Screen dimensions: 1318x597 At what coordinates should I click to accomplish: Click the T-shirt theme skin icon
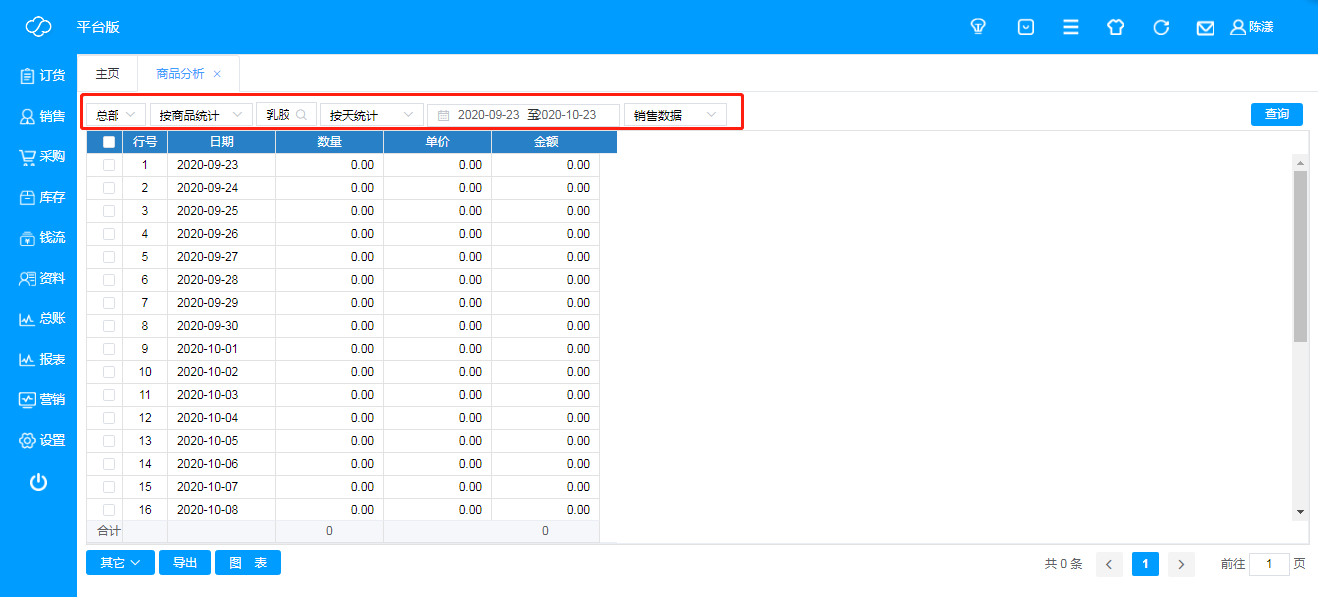pos(1115,27)
